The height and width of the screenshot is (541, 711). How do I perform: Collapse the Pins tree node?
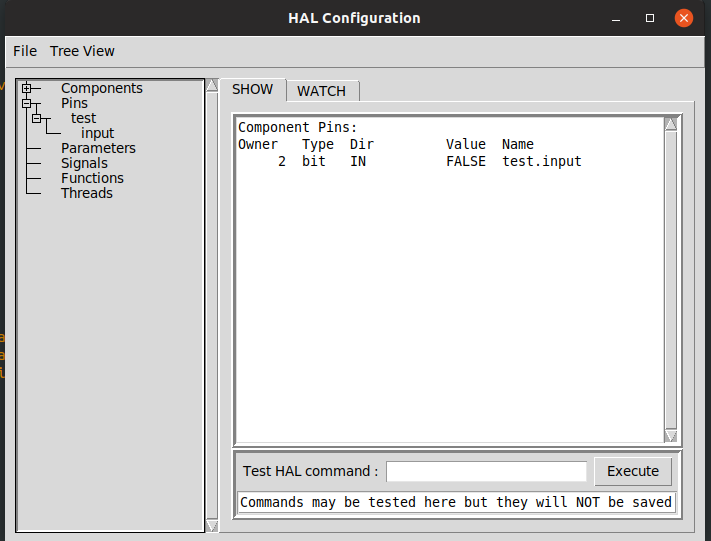click(x=26, y=103)
